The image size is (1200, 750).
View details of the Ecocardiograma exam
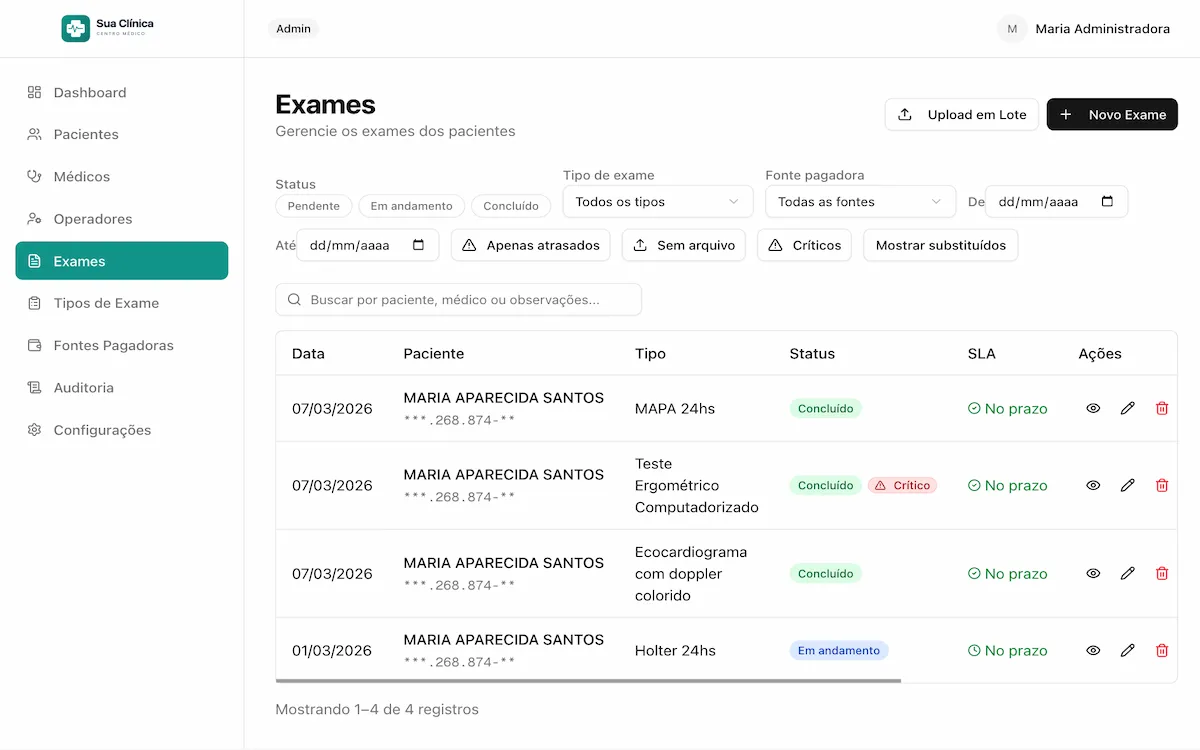1092,573
